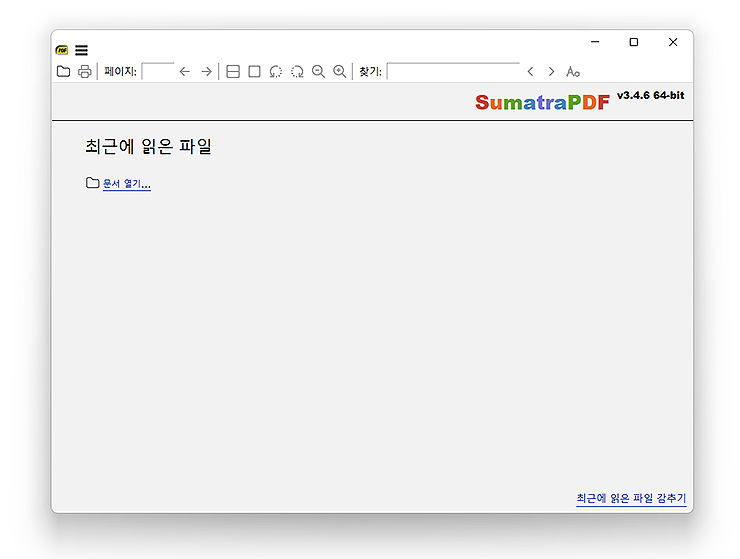Toggle match case Aa icon
This screenshot has height=559, width=740.
point(573,72)
